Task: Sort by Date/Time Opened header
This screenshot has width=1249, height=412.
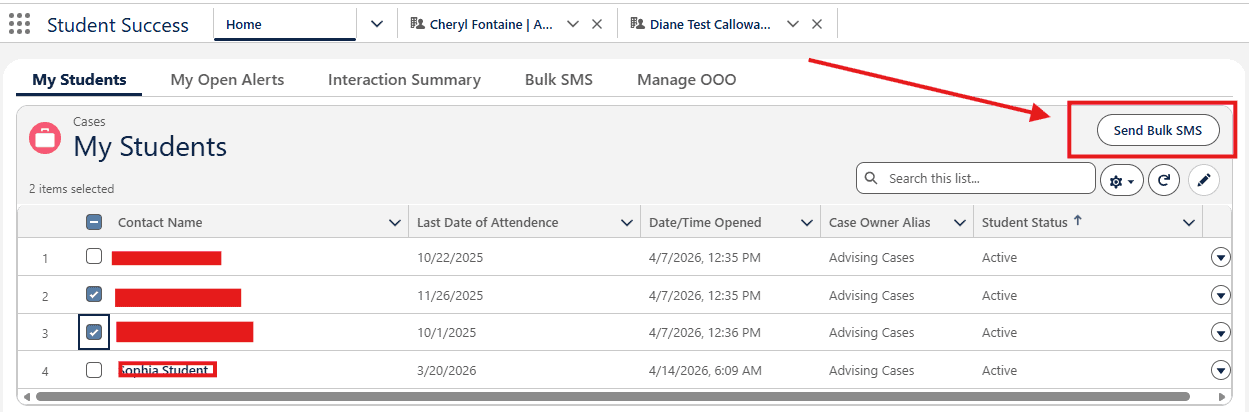Action: [705, 222]
